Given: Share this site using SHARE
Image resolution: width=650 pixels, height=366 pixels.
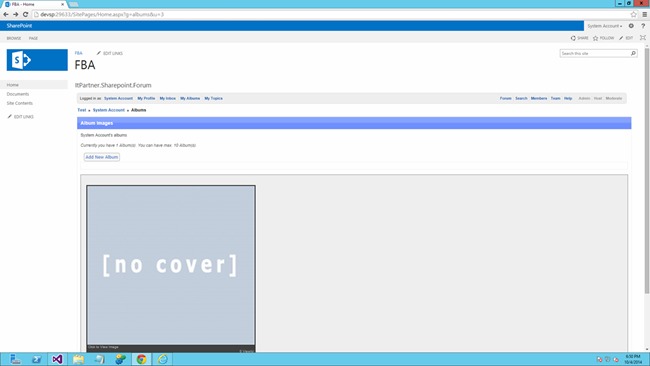Looking at the screenshot, I should 580,38.
